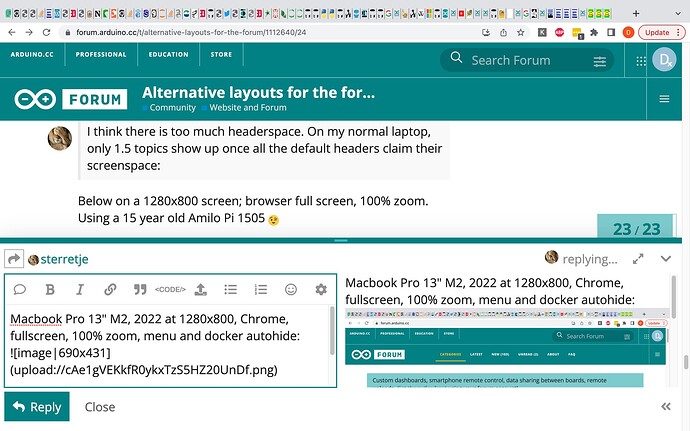This screenshot has height=431, width=690.
Task: Click the reply-to arrow button beside sterretje
Action: [x=14, y=258]
